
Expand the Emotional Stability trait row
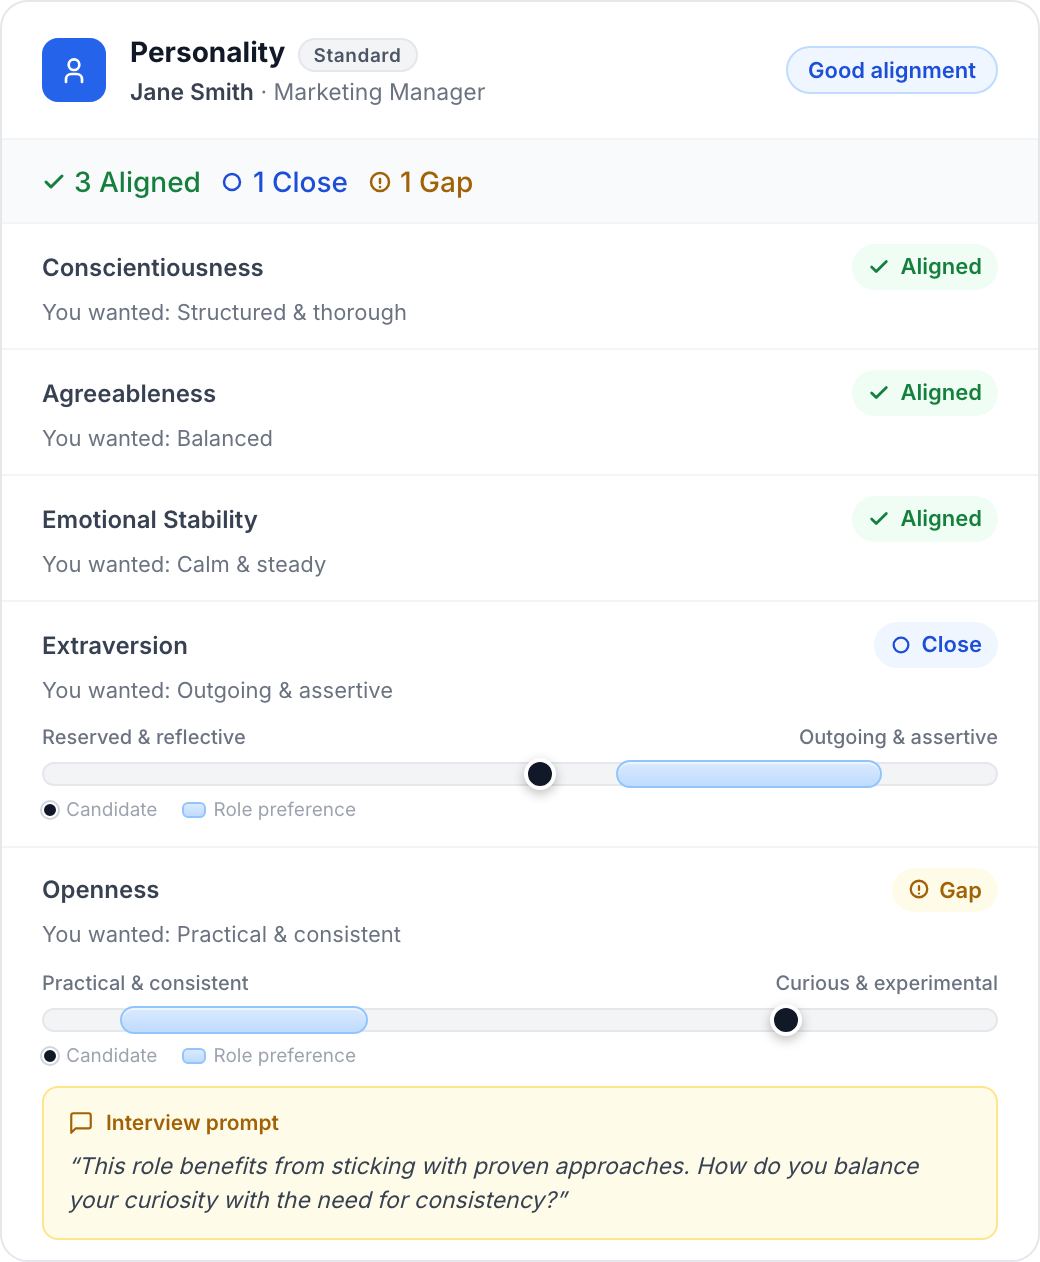point(520,539)
